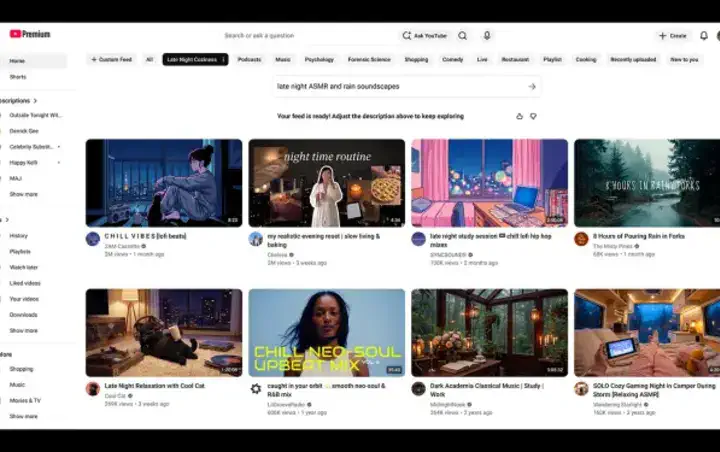Select the Music filter chip
720x452 pixels.
point(283,59)
